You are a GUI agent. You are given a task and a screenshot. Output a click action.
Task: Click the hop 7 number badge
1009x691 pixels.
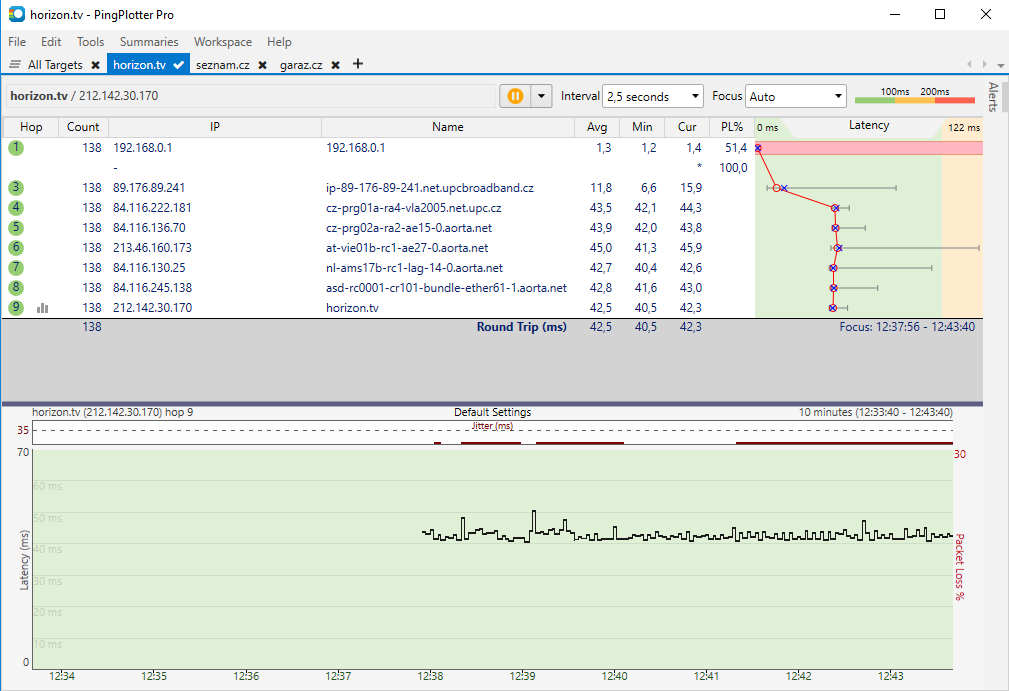click(x=16, y=268)
